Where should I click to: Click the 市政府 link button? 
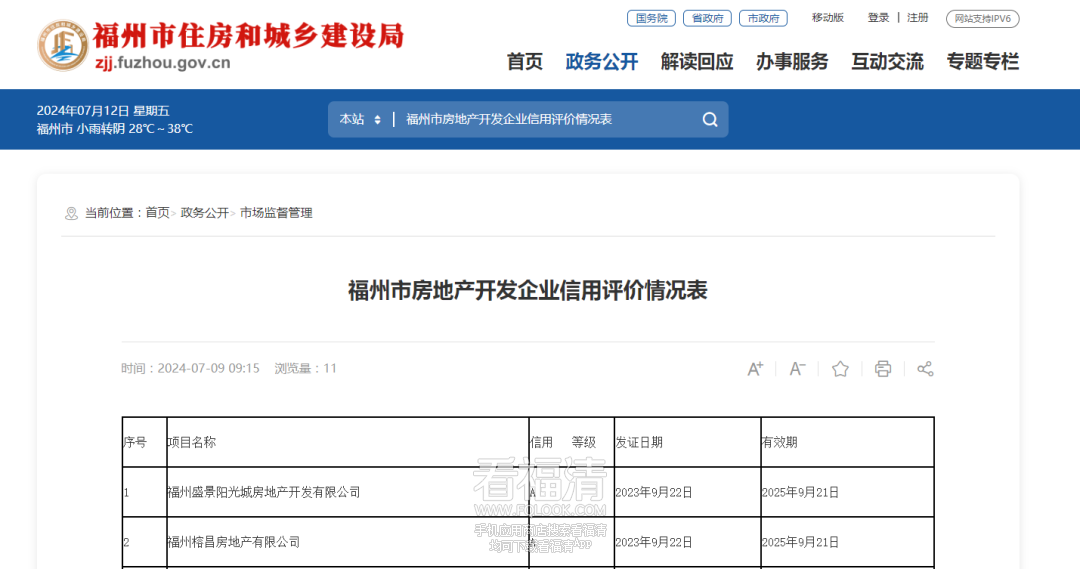(763, 19)
